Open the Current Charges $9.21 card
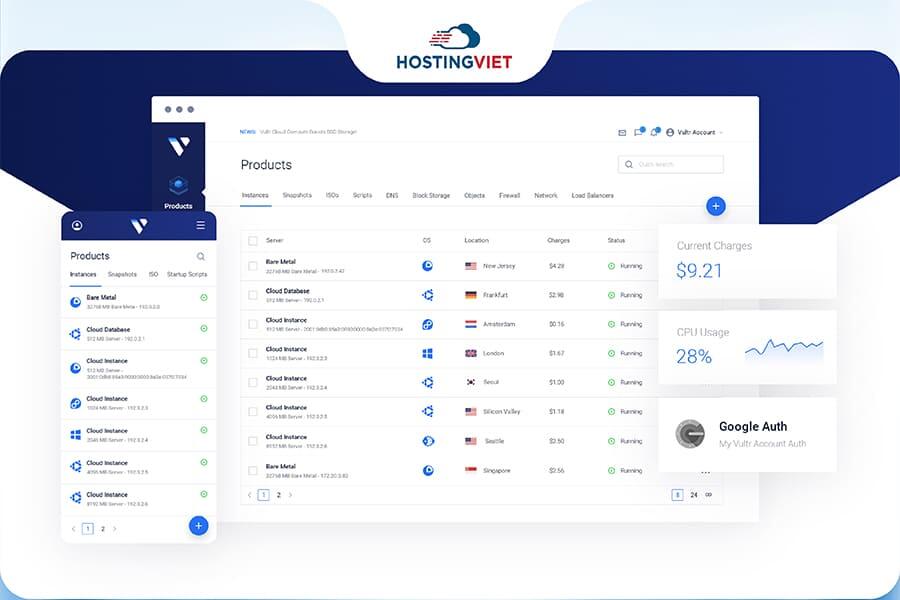The width and height of the screenshot is (900, 600). tap(747, 261)
